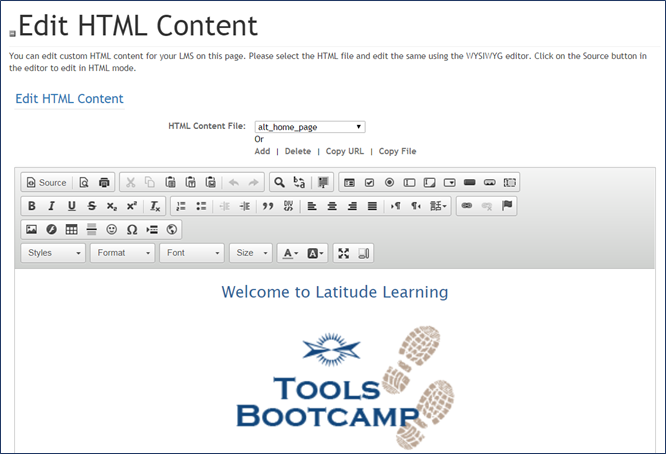
Task: Click the Source button in the editor
Action: point(47,182)
